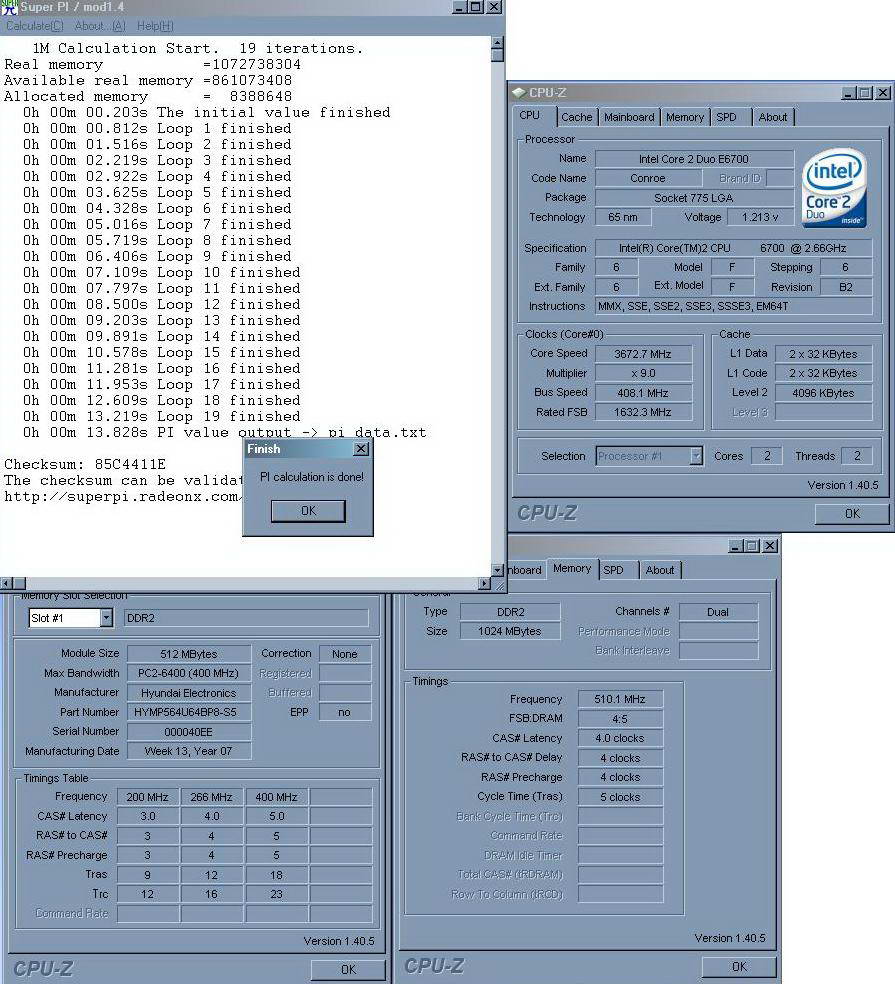
Task: Select the SPD tab beside Memory in top CPU-Z
Action: (x=726, y=117)
